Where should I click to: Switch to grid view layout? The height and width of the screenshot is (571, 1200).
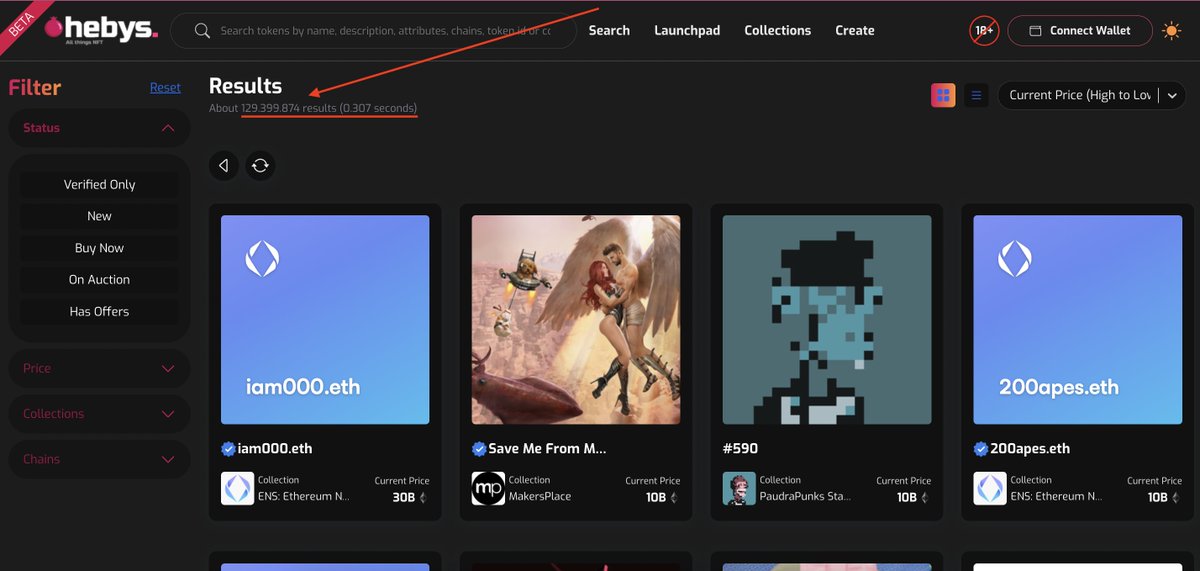[x=943, y=95]
